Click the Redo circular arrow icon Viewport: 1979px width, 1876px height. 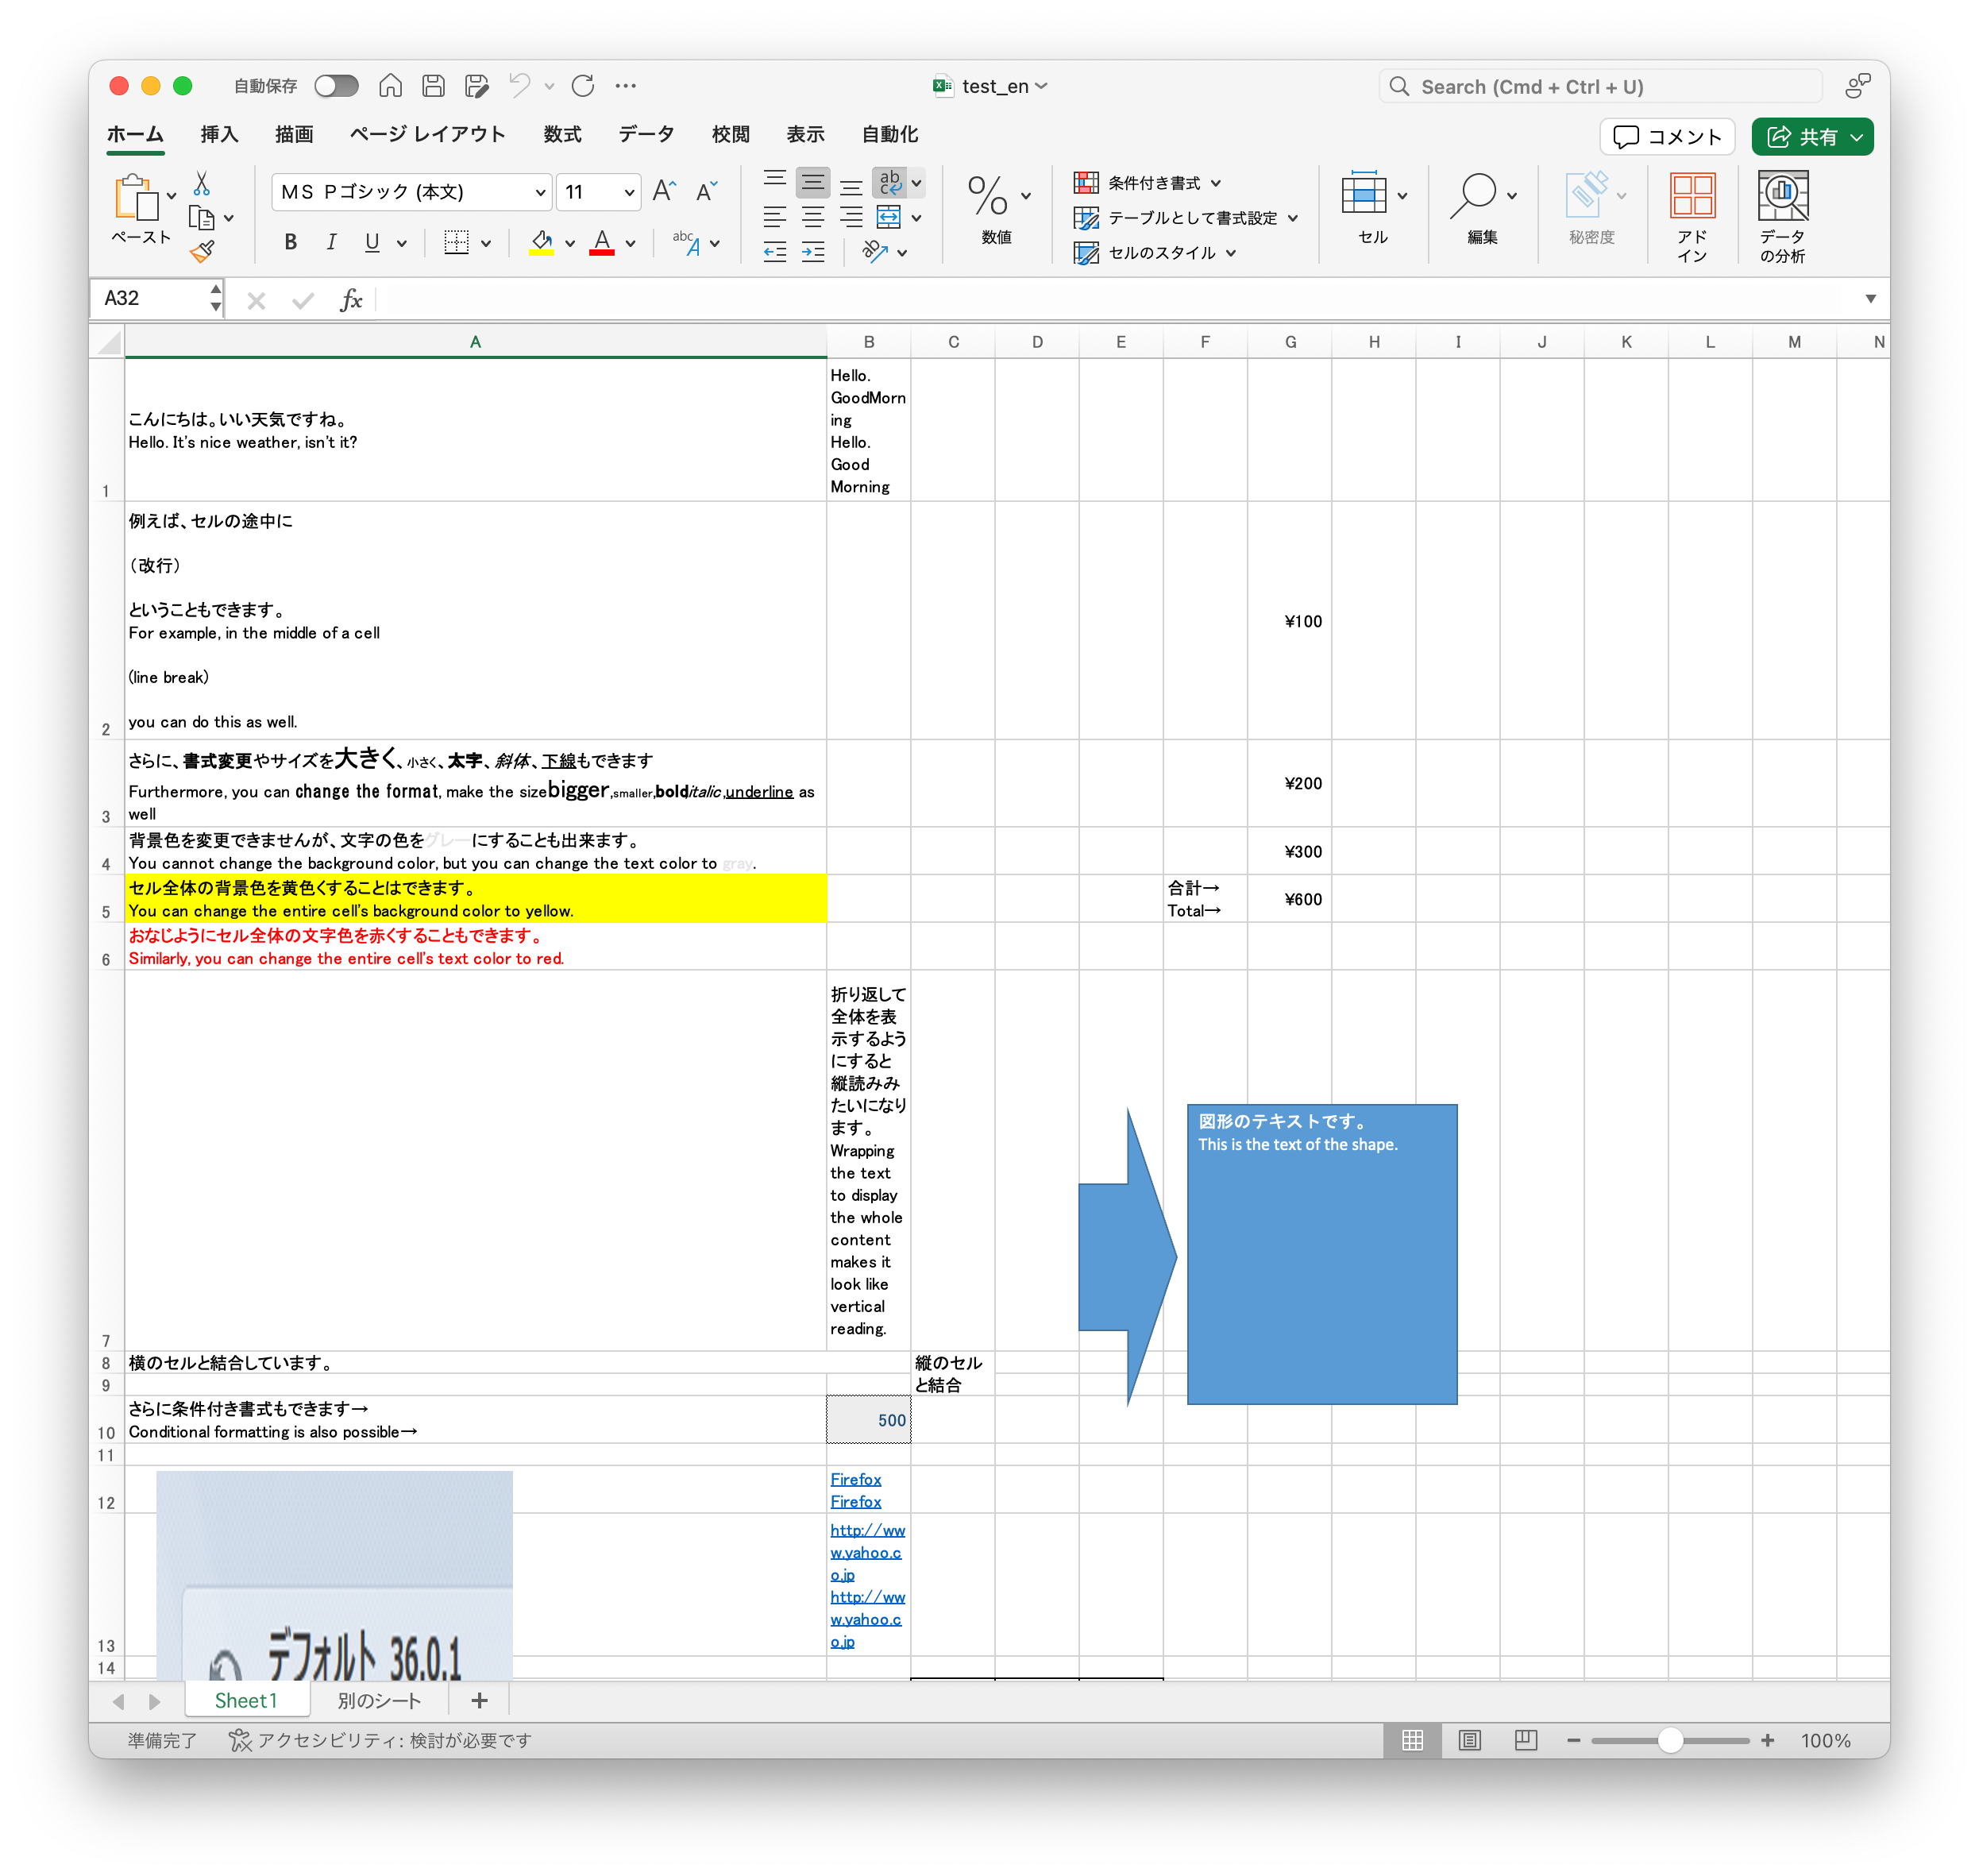(583, 86)
